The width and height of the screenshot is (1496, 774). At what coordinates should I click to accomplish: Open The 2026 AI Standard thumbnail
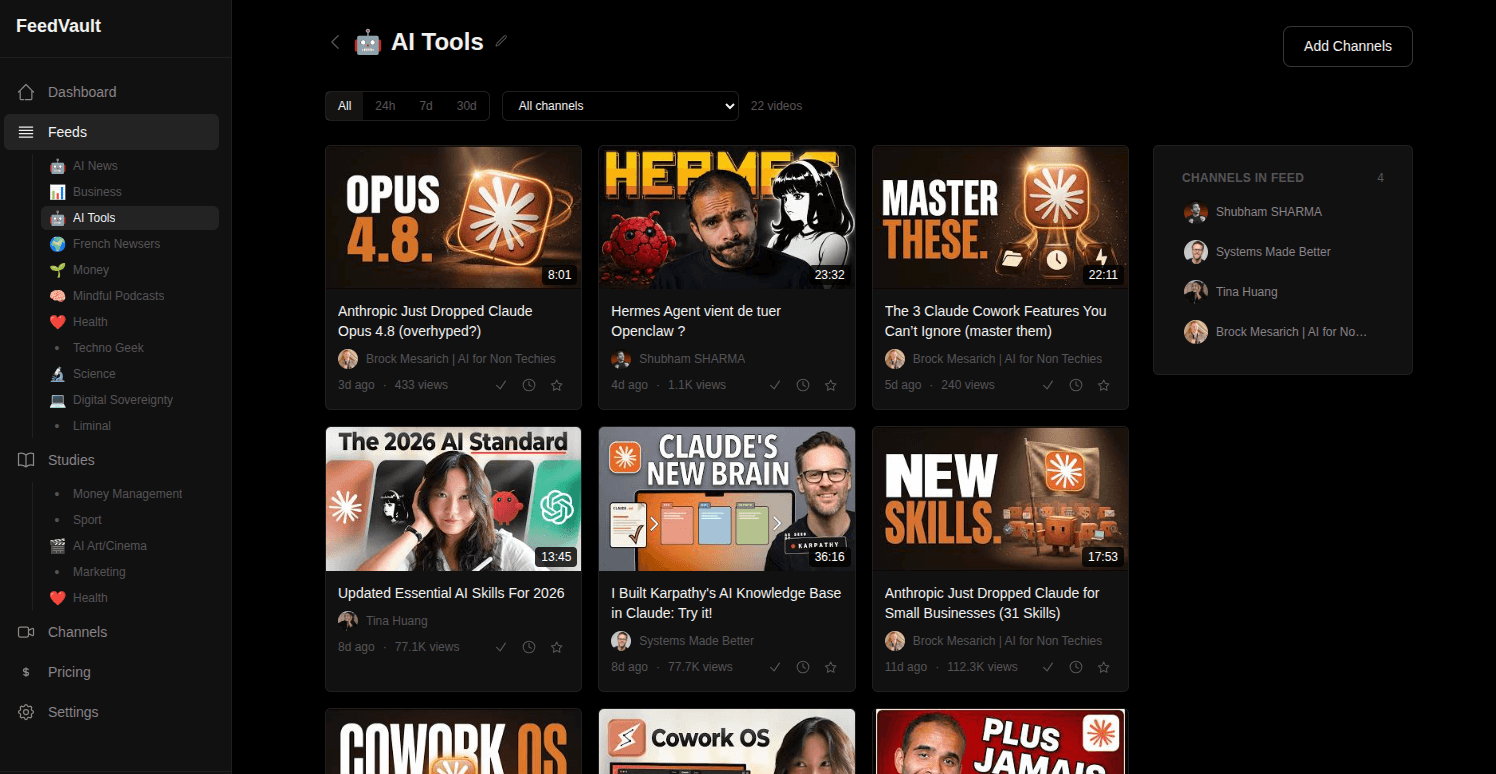[x=453, y=500]
